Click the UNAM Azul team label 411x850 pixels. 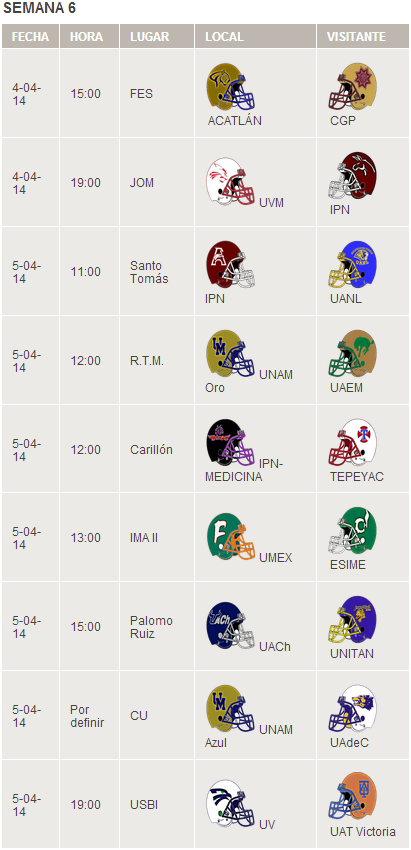[249, 736]
